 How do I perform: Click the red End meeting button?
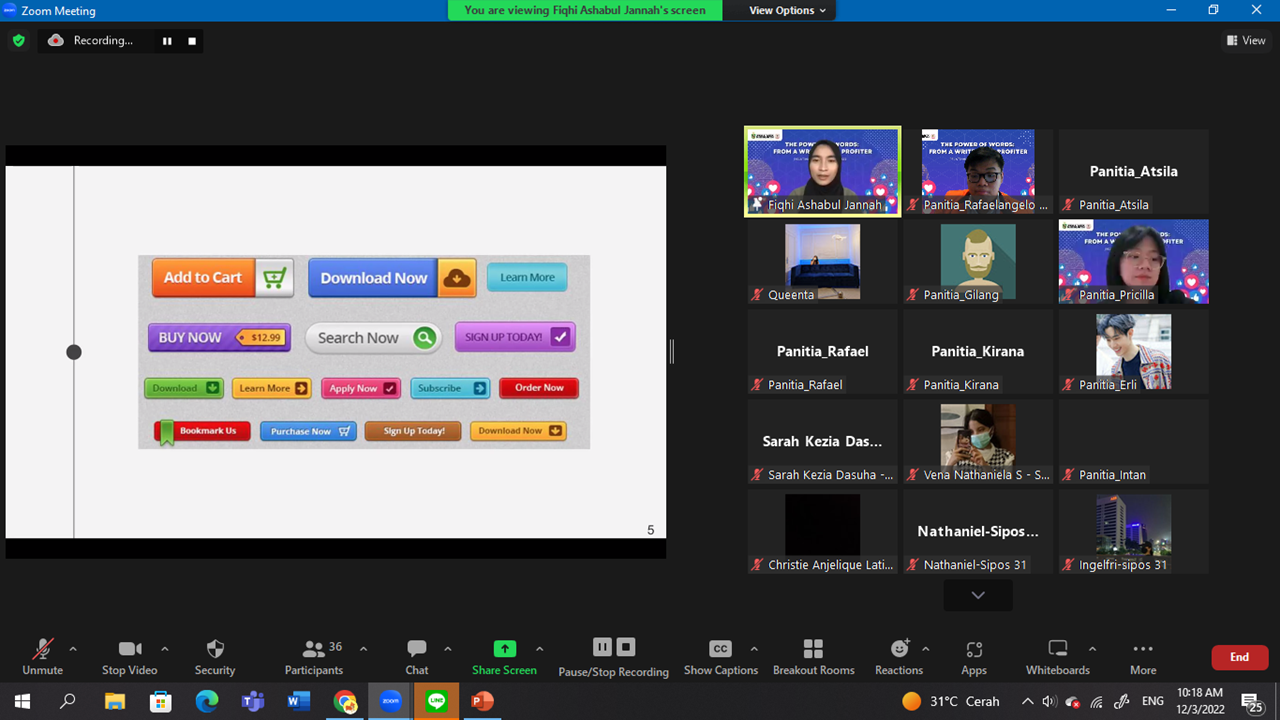tap(1239, 657)
